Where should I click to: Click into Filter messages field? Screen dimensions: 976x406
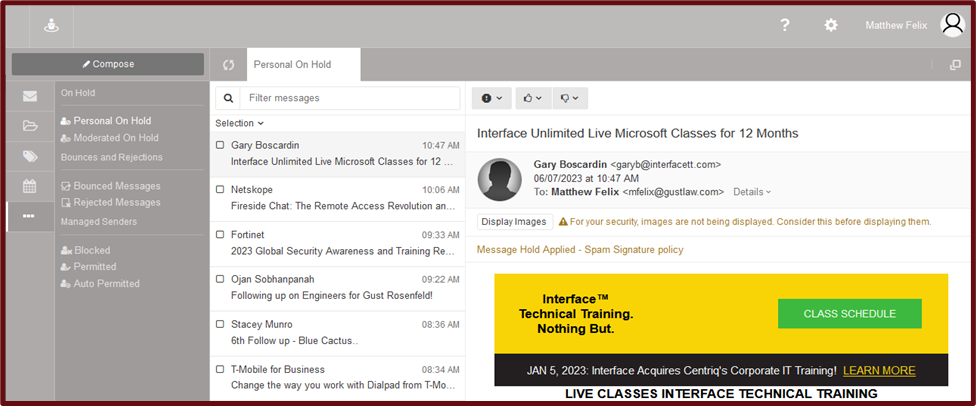[x=350, y=98]
